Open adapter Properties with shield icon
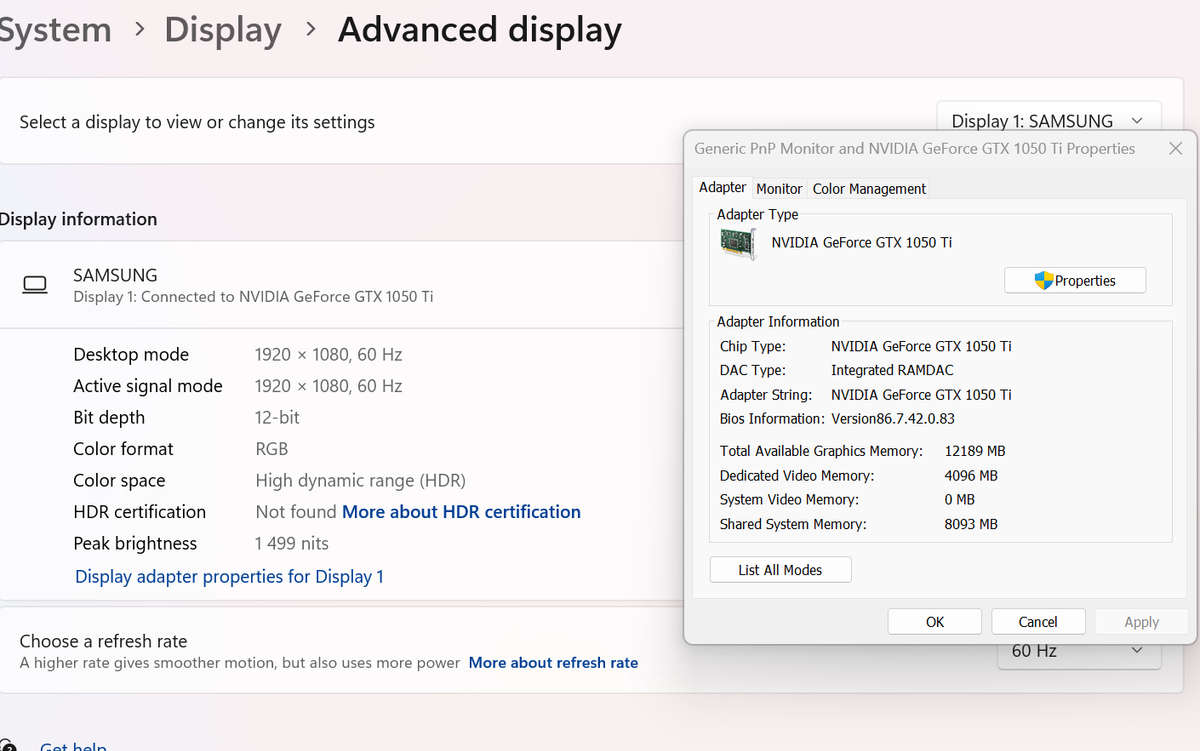This screenshot has width=1200, height=751. [x=1075, y=281]
